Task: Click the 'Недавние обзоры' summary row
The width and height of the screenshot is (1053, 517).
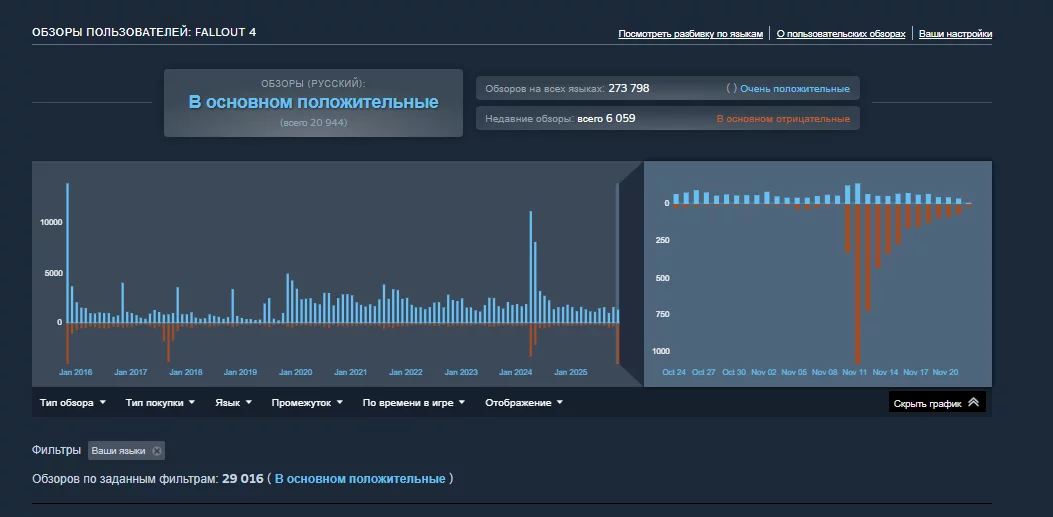Action: point(668,119)
